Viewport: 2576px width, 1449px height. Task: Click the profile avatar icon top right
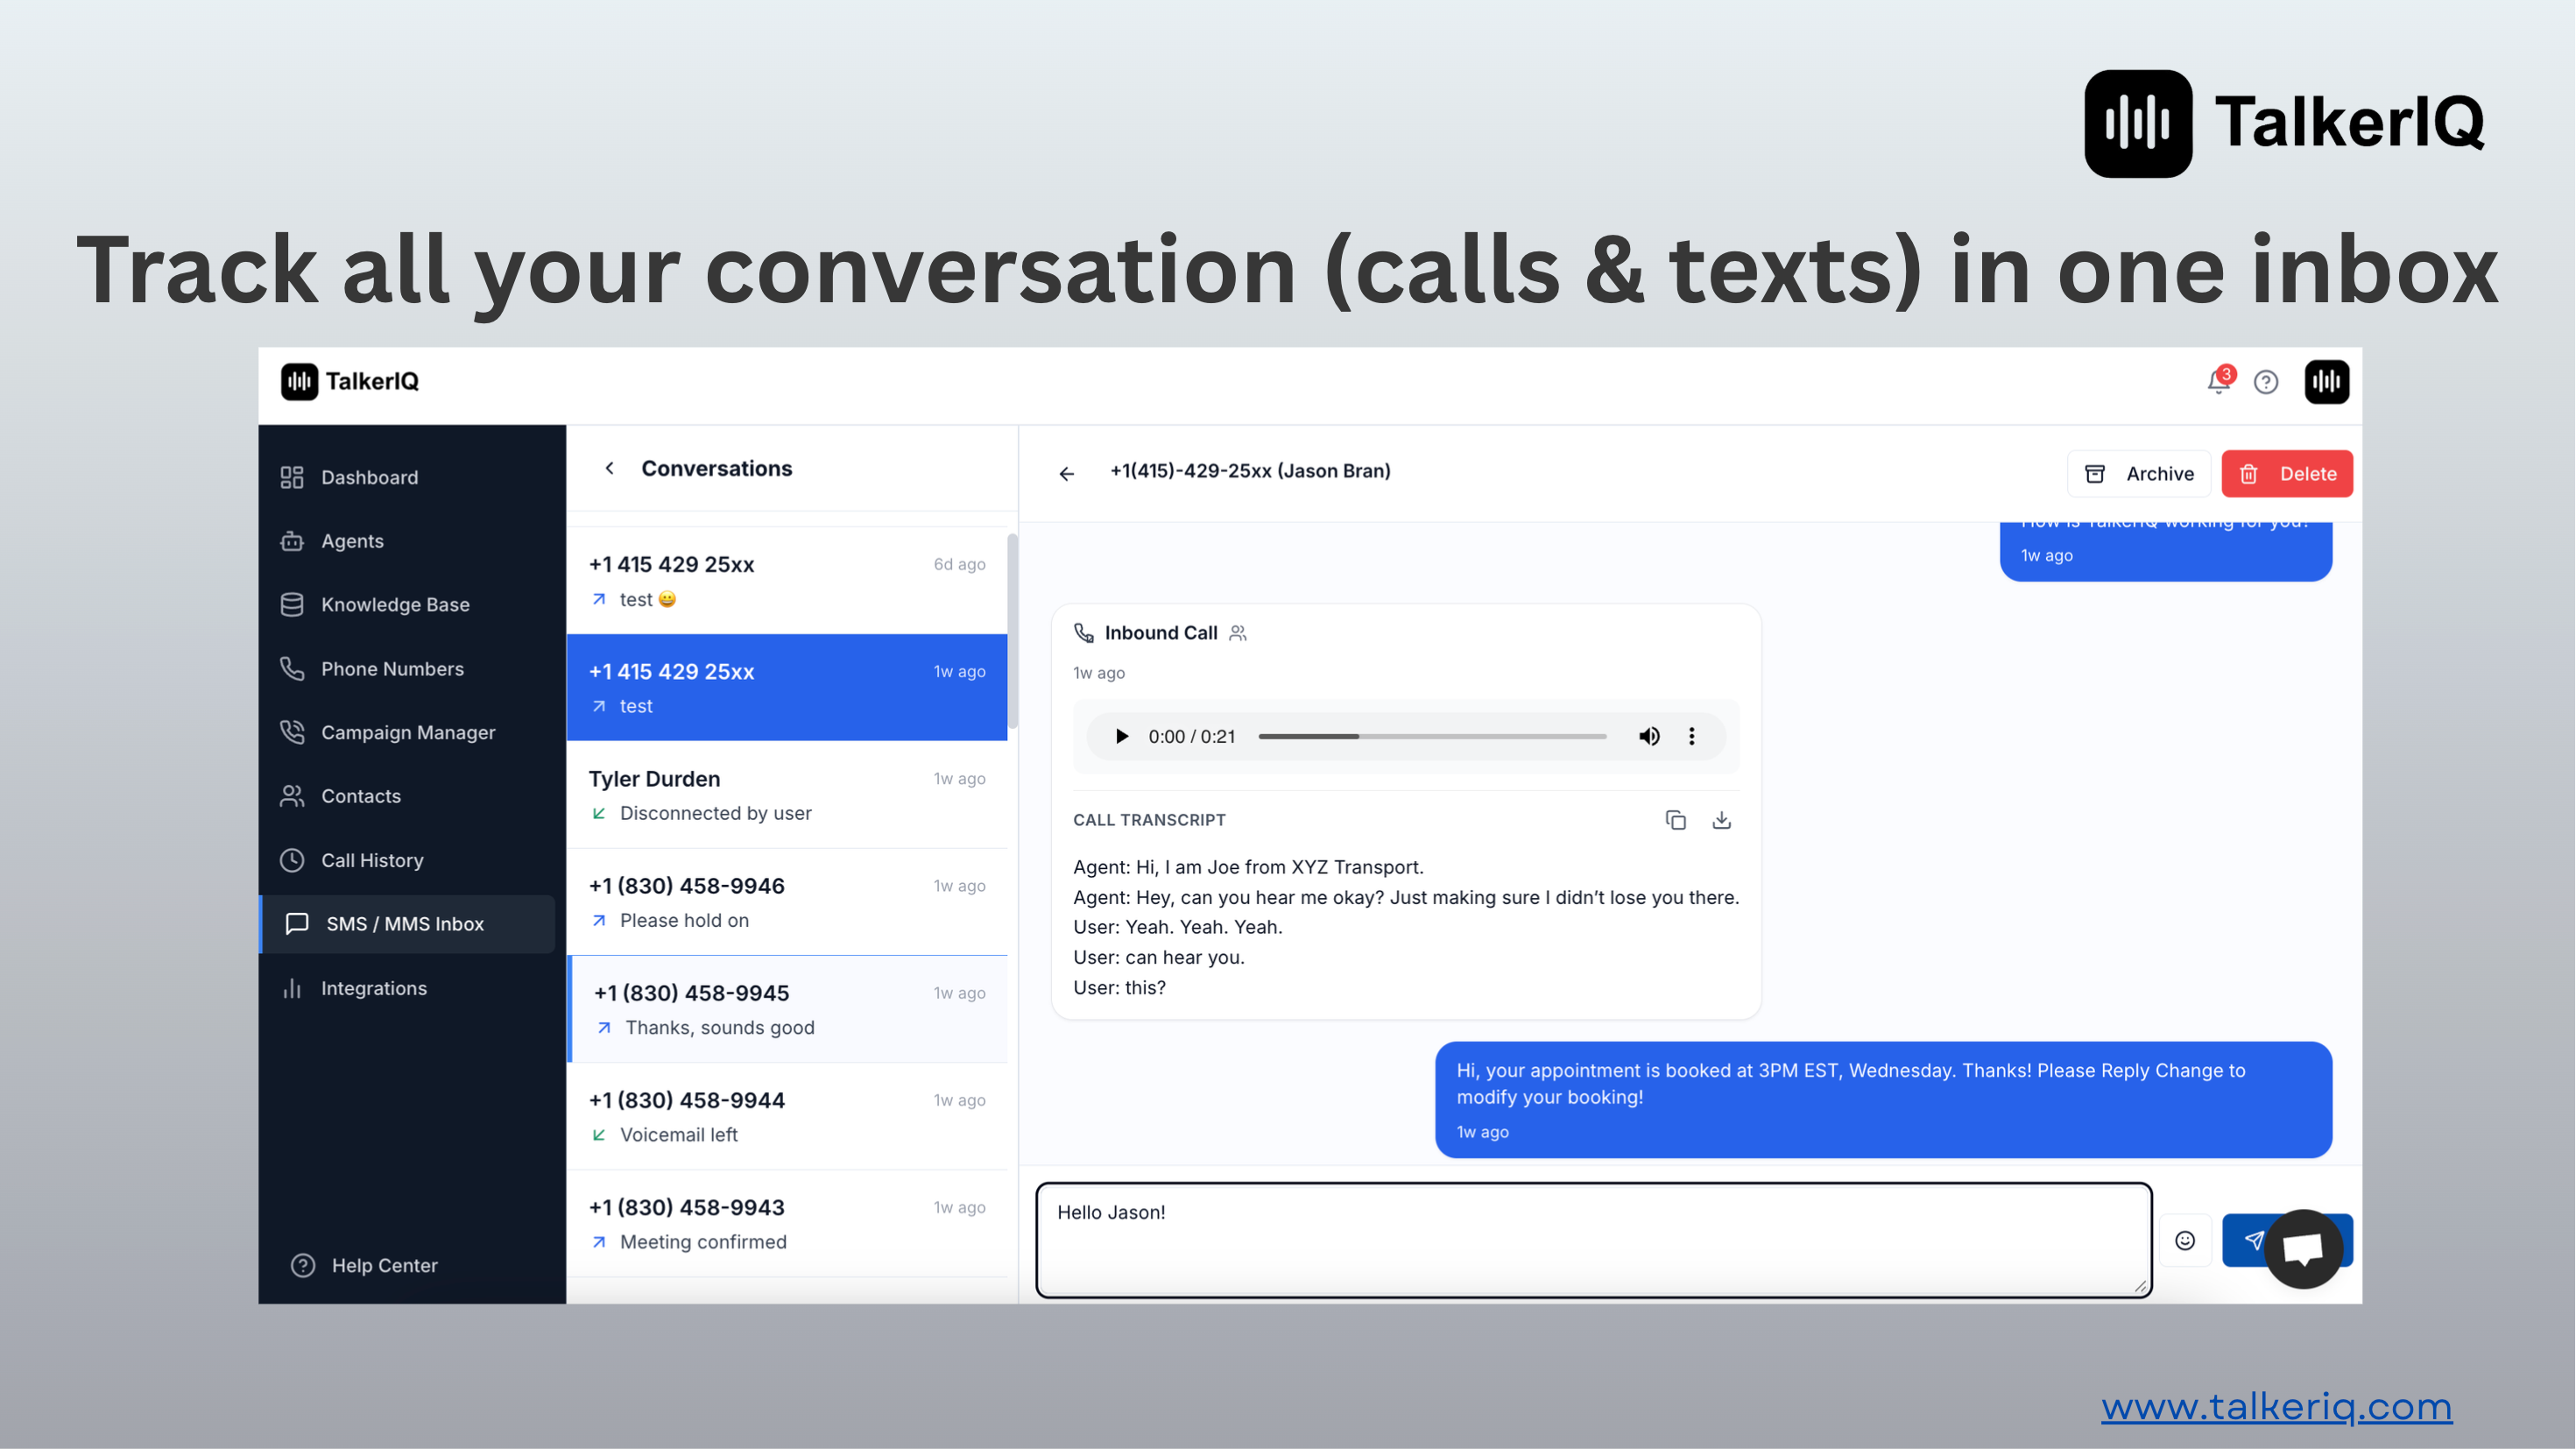pos(2326,382)
